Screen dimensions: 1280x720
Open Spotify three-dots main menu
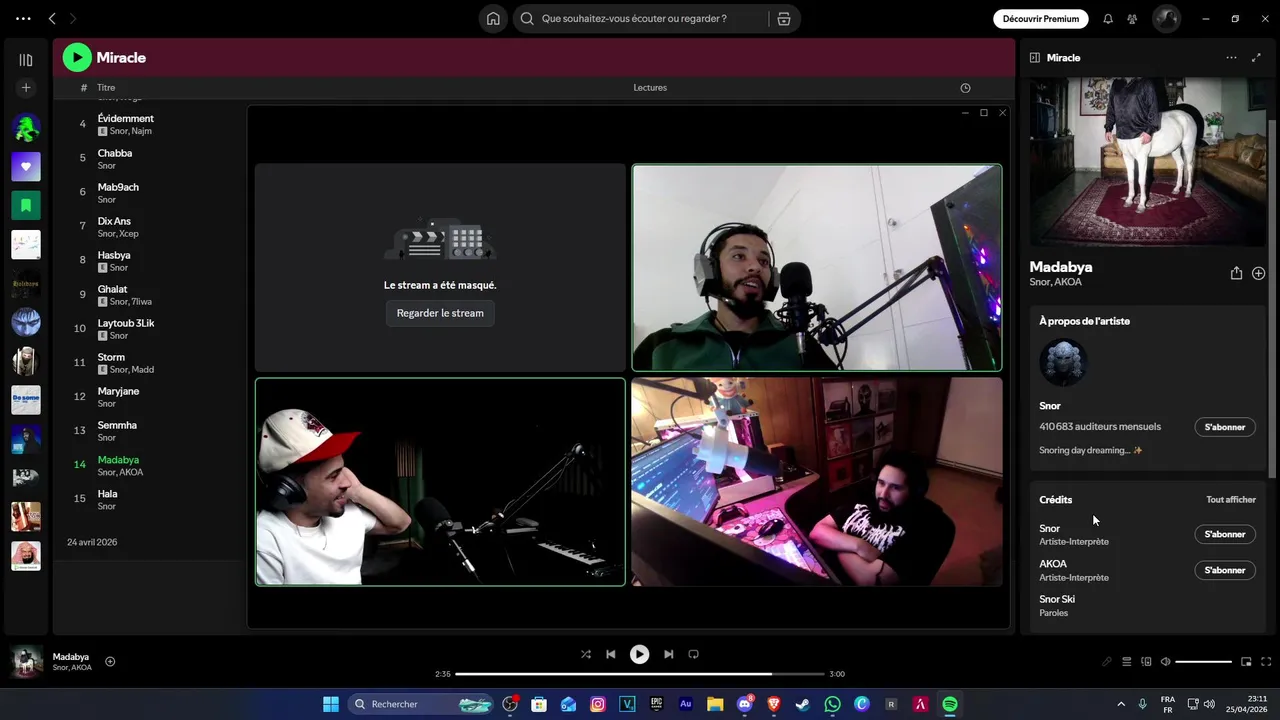click(23, 18)
